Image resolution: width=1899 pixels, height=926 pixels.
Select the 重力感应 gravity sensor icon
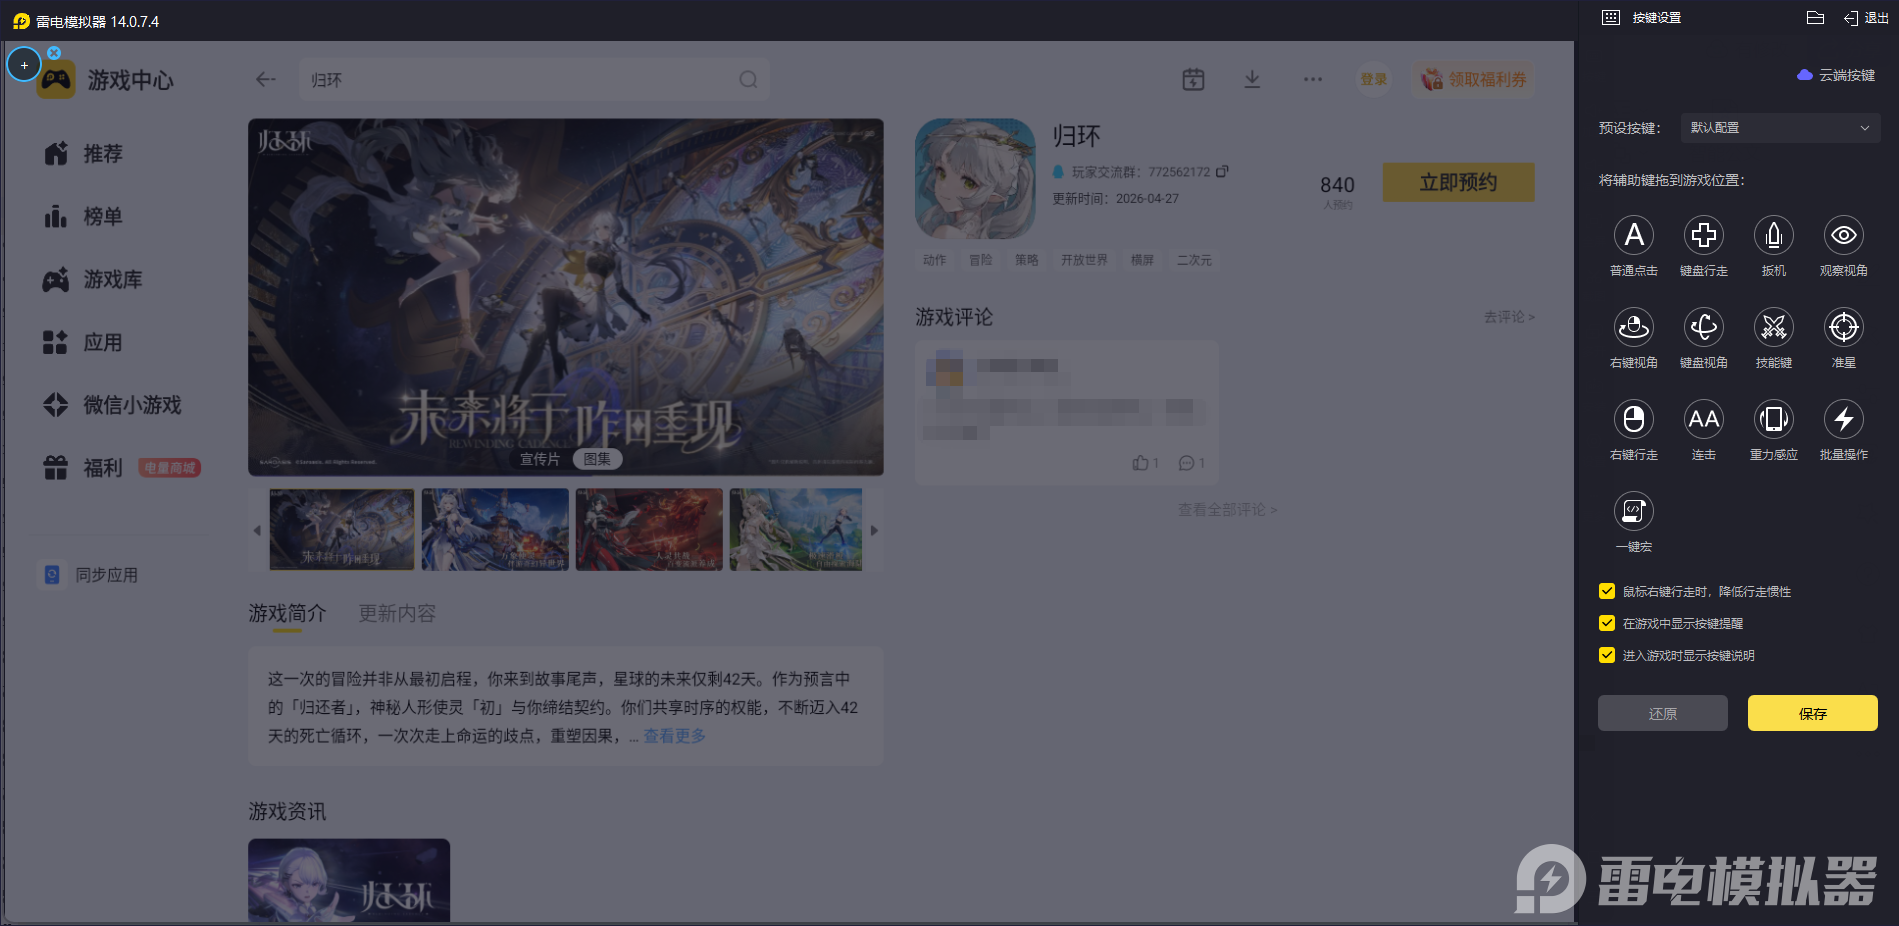(x=1774, y=419)
